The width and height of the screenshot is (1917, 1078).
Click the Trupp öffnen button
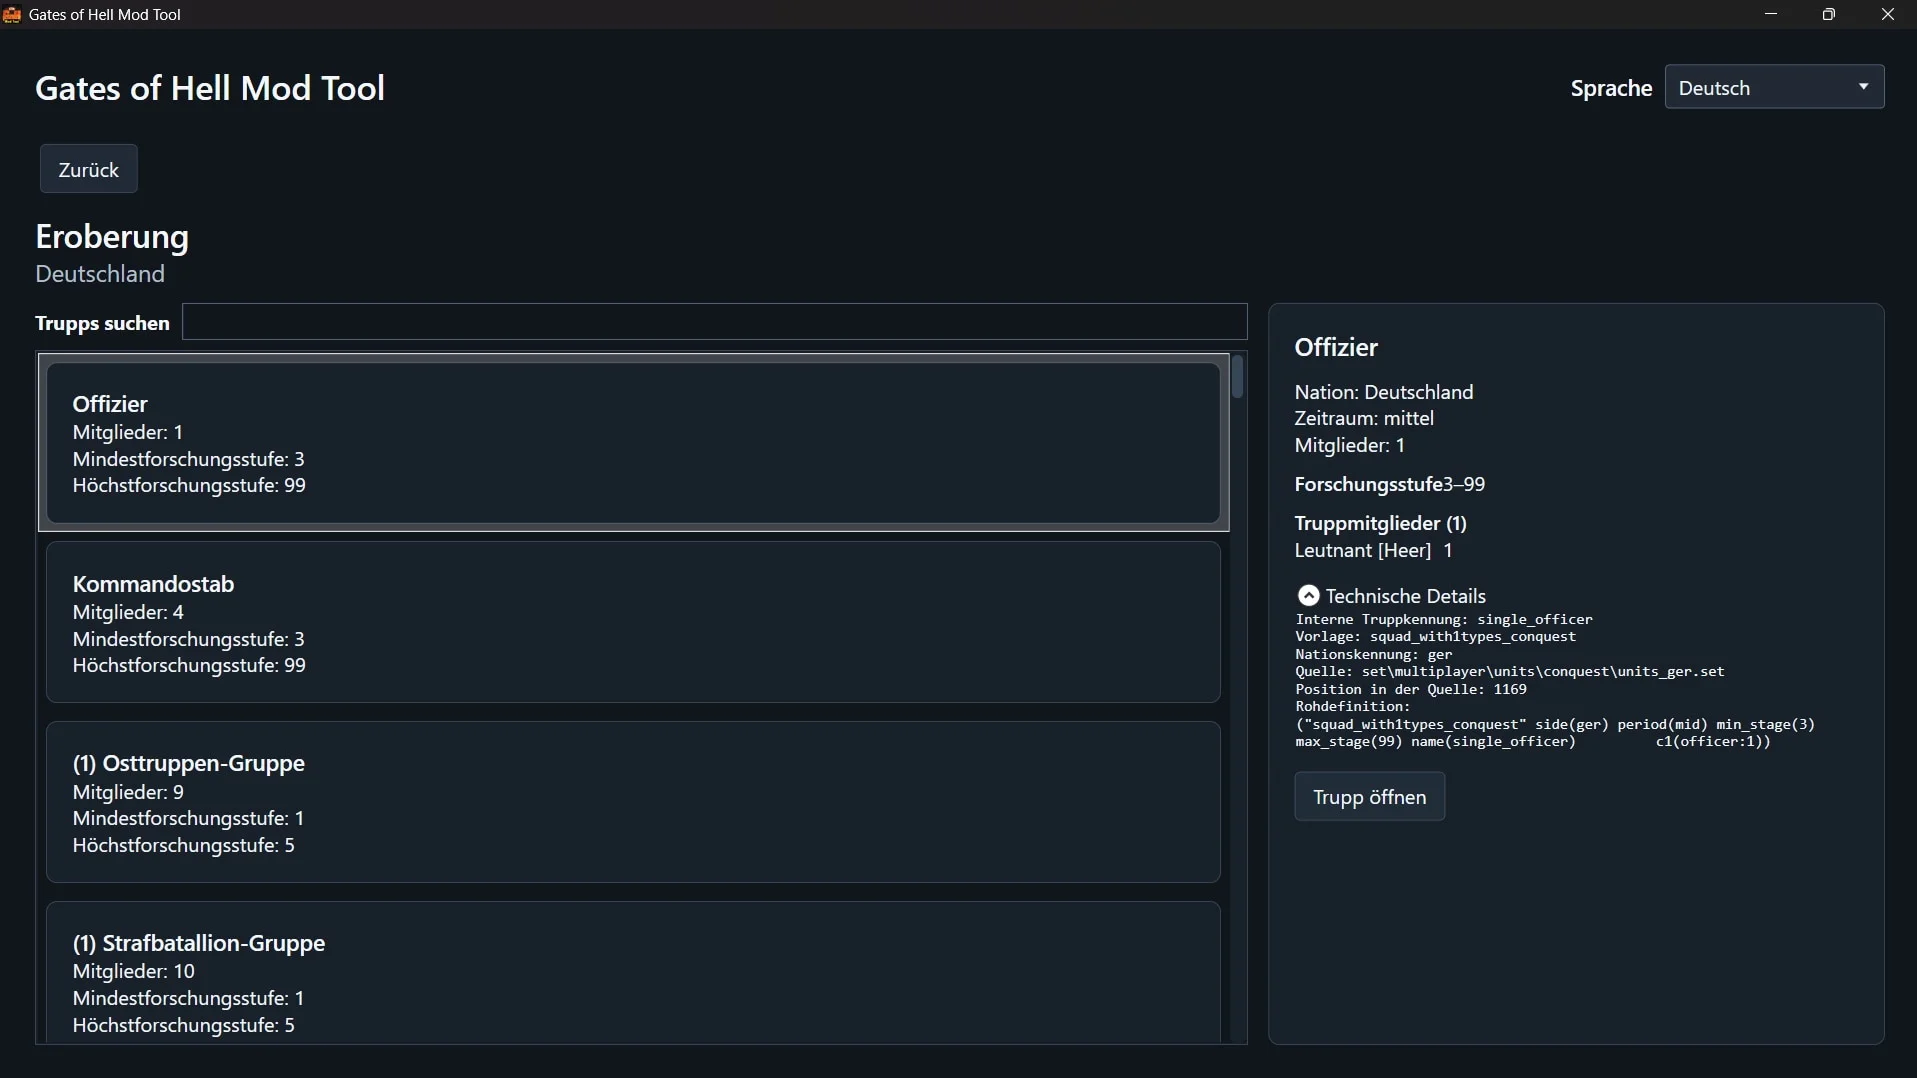pyautogui.click(x=1369, y=797)
